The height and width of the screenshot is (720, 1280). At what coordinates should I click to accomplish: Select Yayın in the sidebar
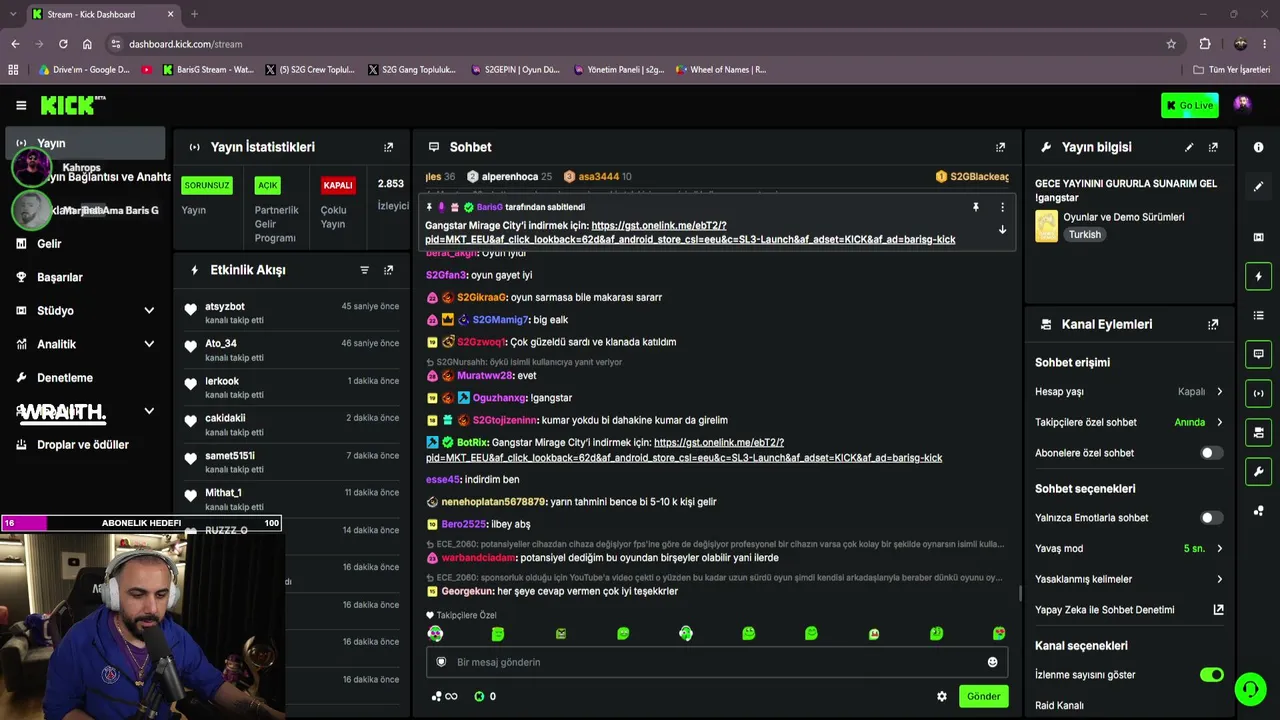(85, 143)
